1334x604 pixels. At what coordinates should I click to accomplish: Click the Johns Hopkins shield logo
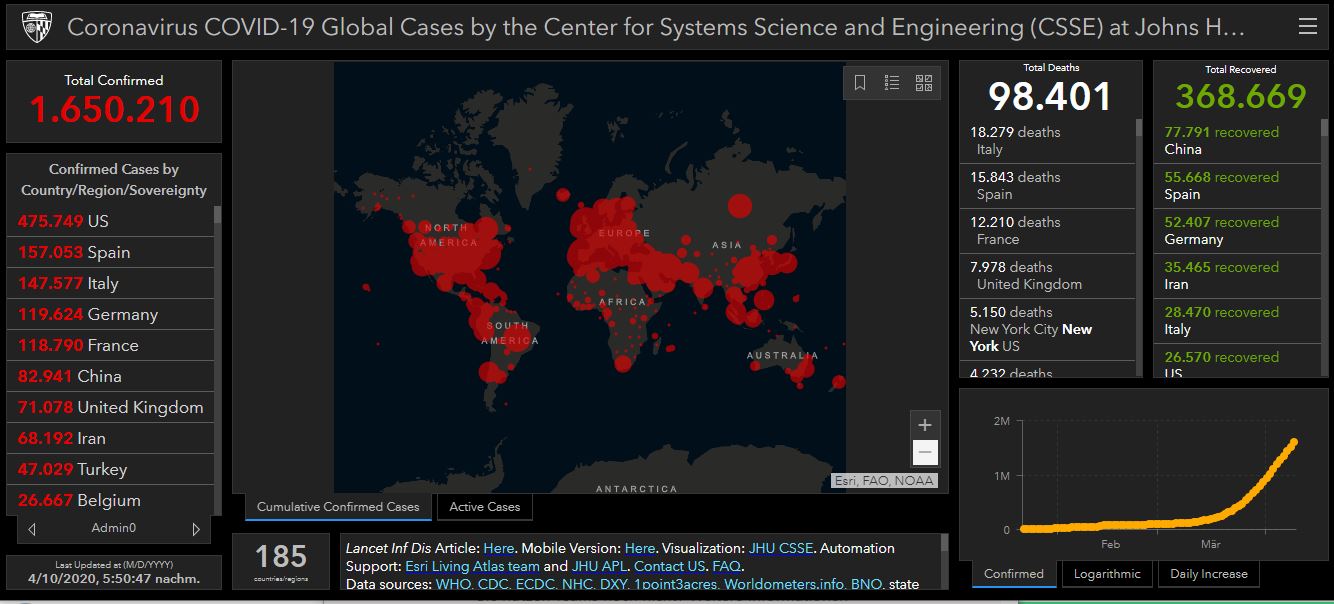coord(36,26)
